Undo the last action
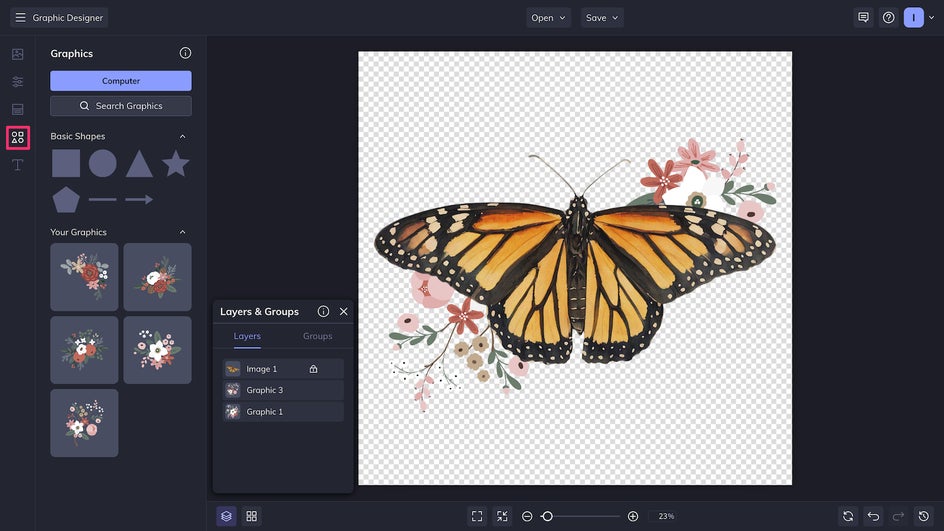The height and width of the screenshot is (531, 944). pyautogui.click(x=873, y=516)
